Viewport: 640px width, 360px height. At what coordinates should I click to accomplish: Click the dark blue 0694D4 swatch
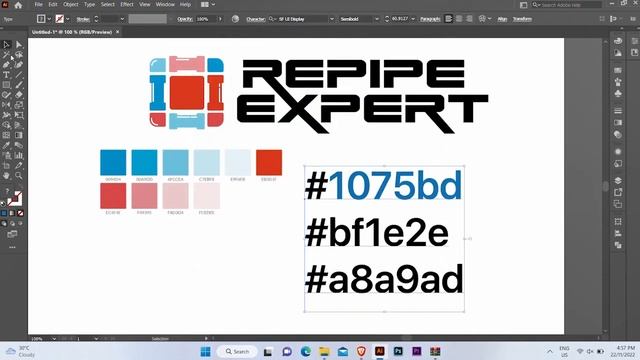tap(113, 162)
